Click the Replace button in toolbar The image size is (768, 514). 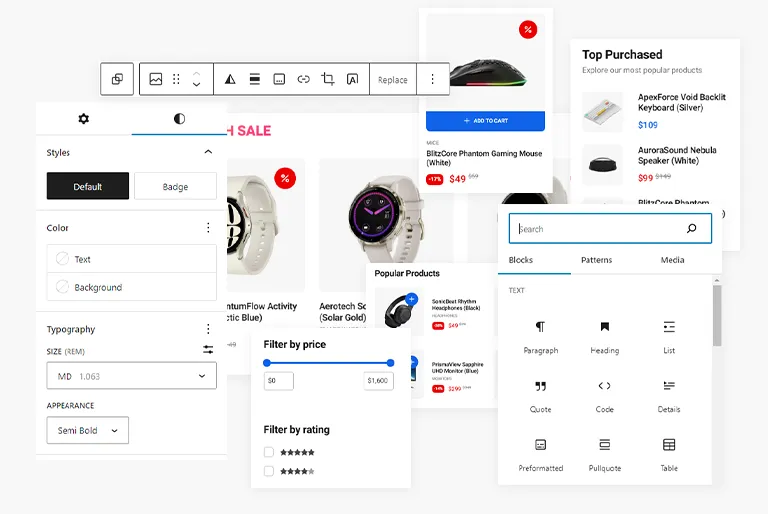[x=392, y=79]
